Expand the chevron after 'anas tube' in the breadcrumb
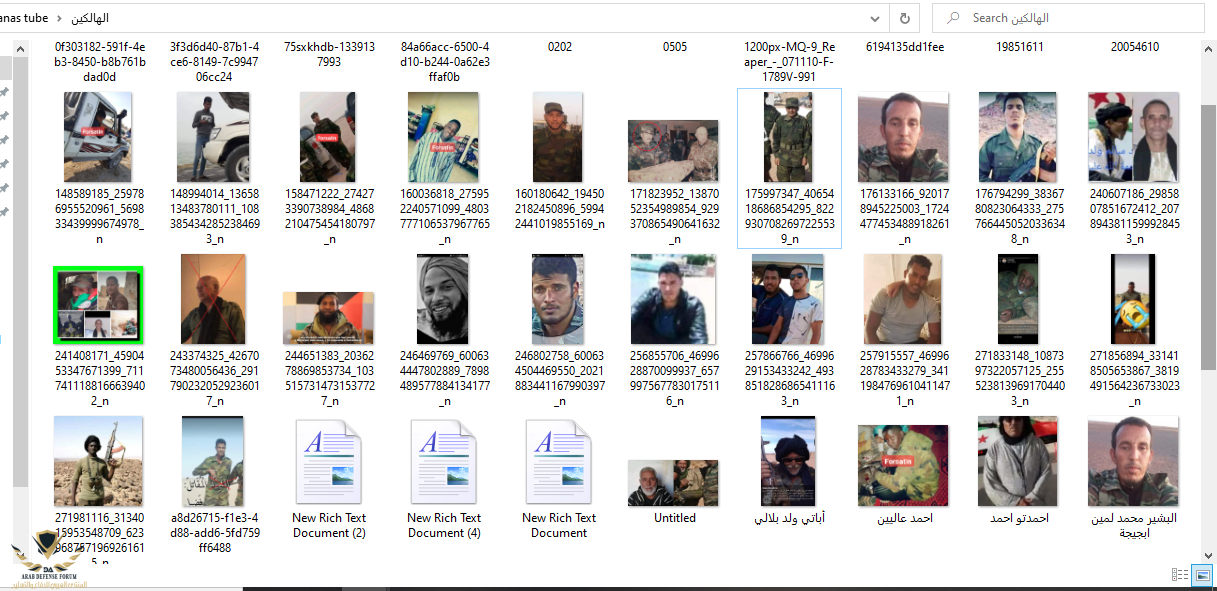The height and width of the screenshot is (591, 1217). pyautogui.click(x=58, y=19)
